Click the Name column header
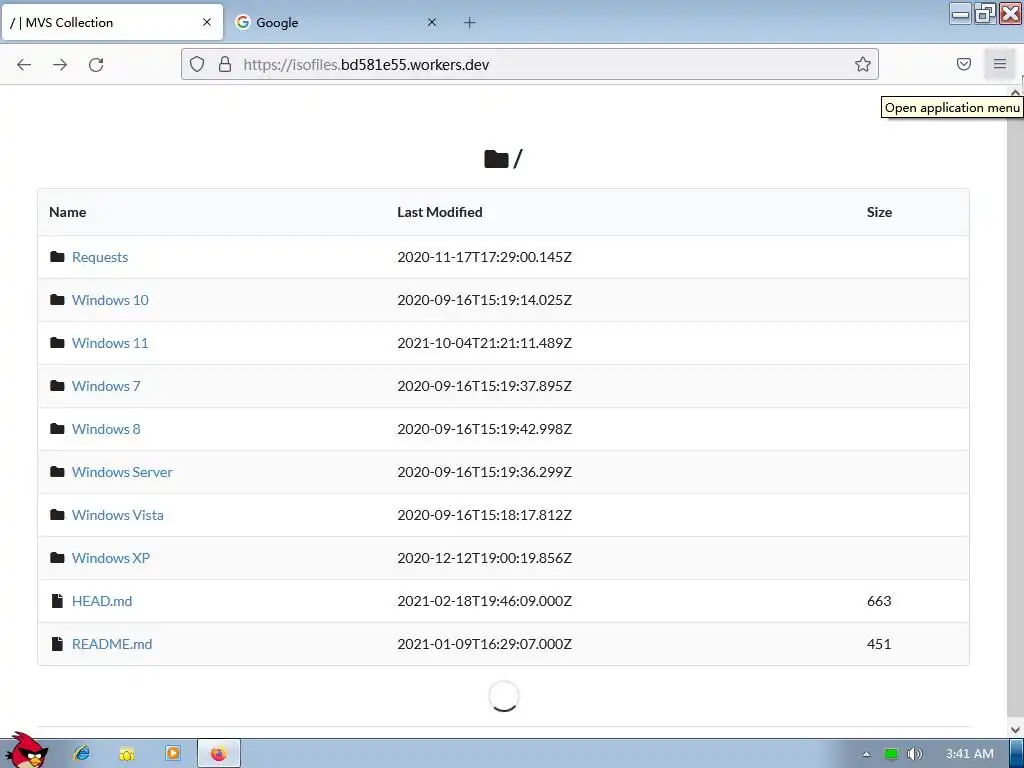This screenshot has width=1024, height=768. [67, 212]
